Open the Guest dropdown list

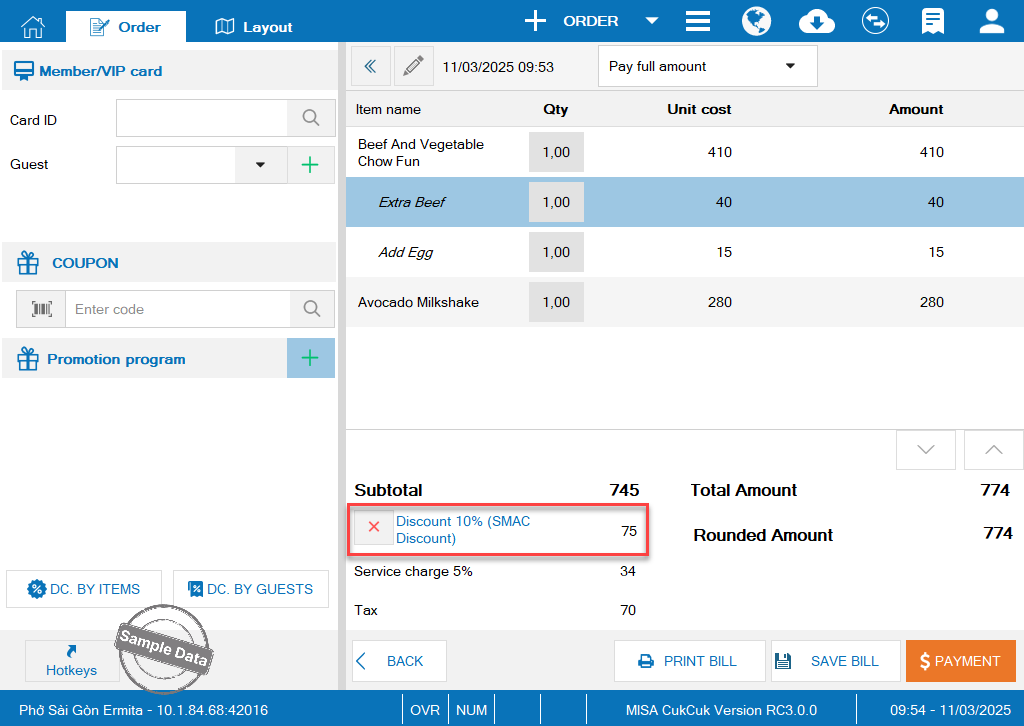coord(261,165)
